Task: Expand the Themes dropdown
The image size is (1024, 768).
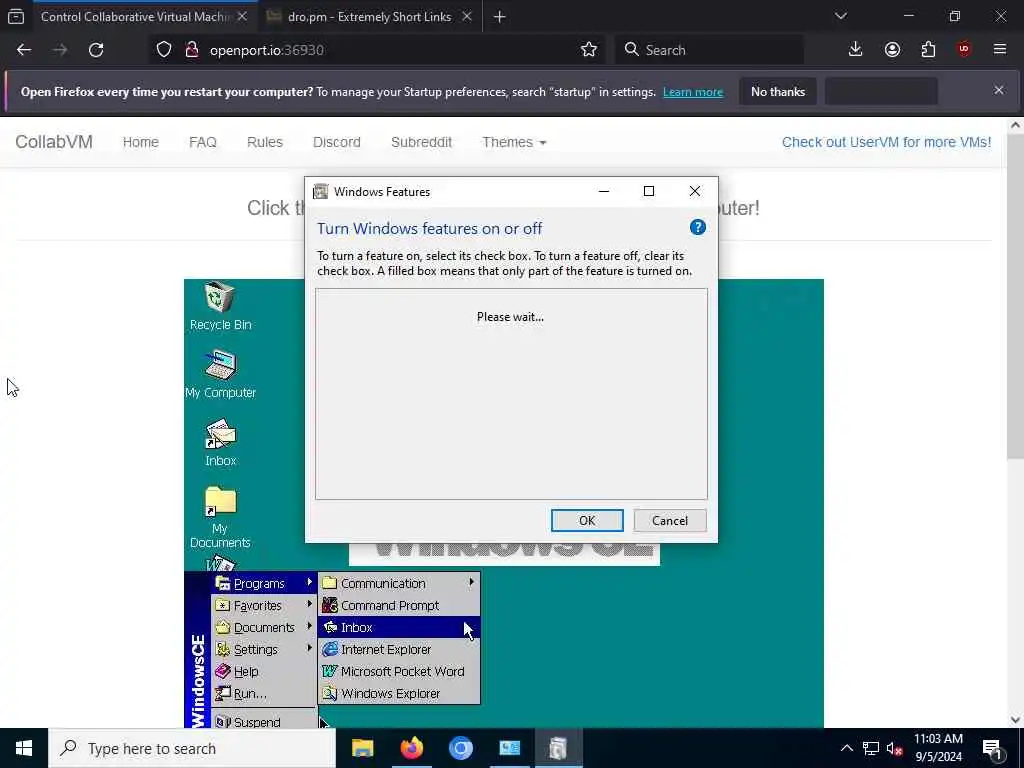Action: [x=514, y=142]
